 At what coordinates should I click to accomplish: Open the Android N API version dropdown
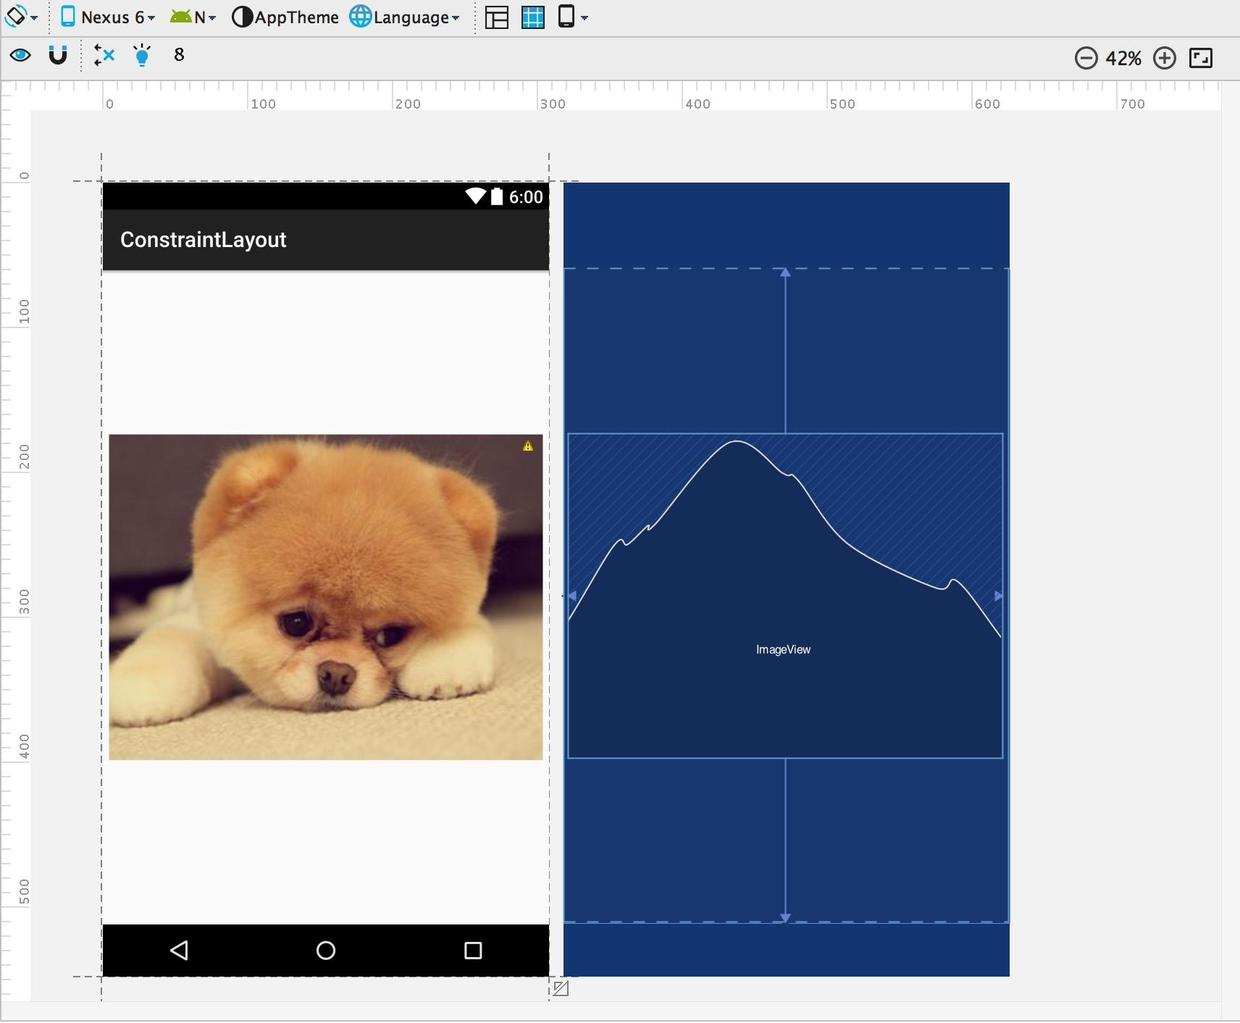(194, 17)
